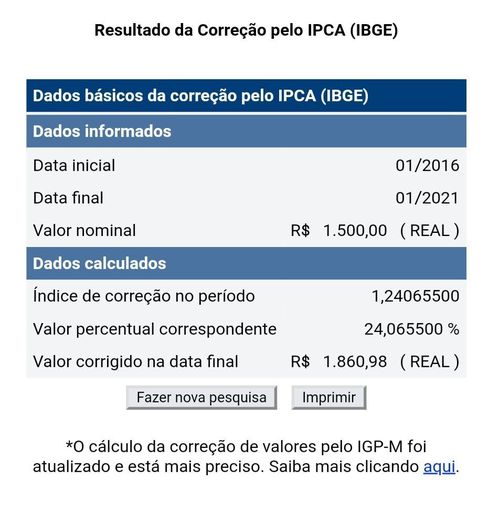Open the 'aqui' link
Image resolution: width=500 pixels, height=515 pixels.
tap(439, 467)
